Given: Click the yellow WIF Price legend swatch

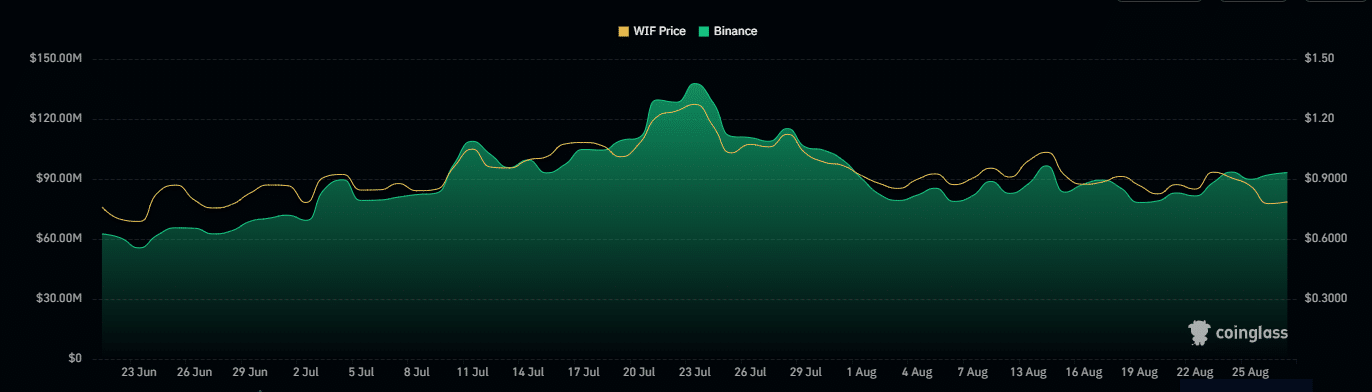Looking at the screenshot, I should [624, 32].
